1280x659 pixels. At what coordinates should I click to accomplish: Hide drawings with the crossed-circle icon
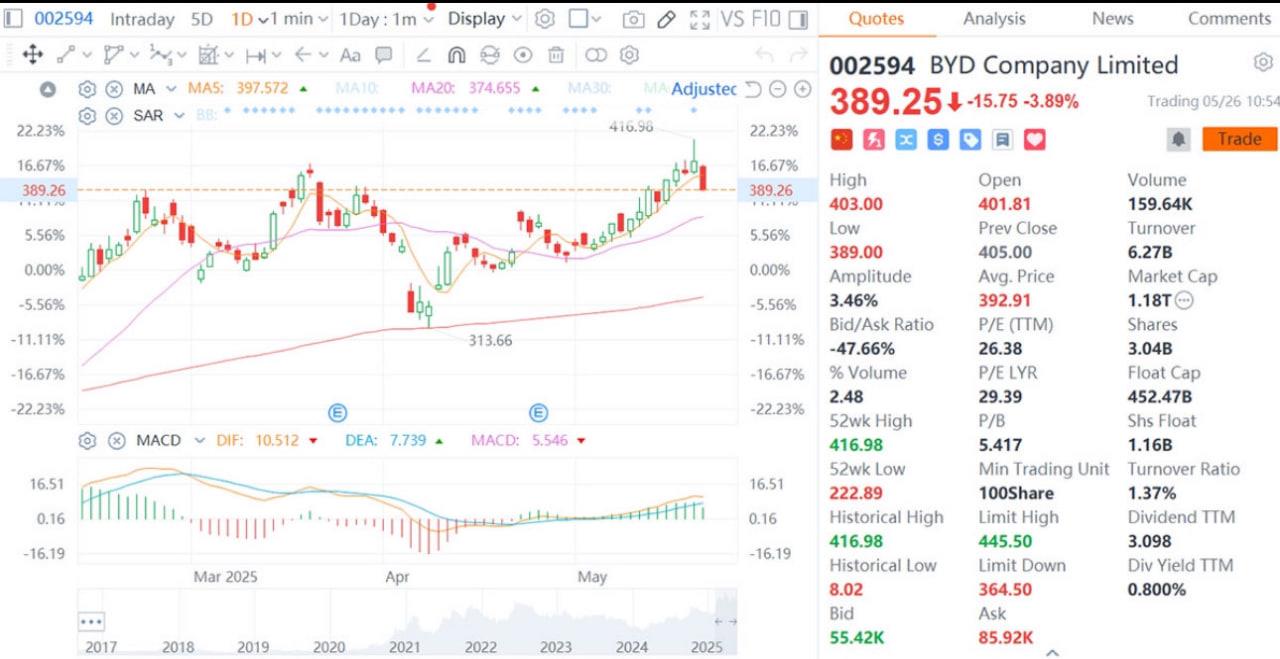pyautogui.click(x=490, y=55)
